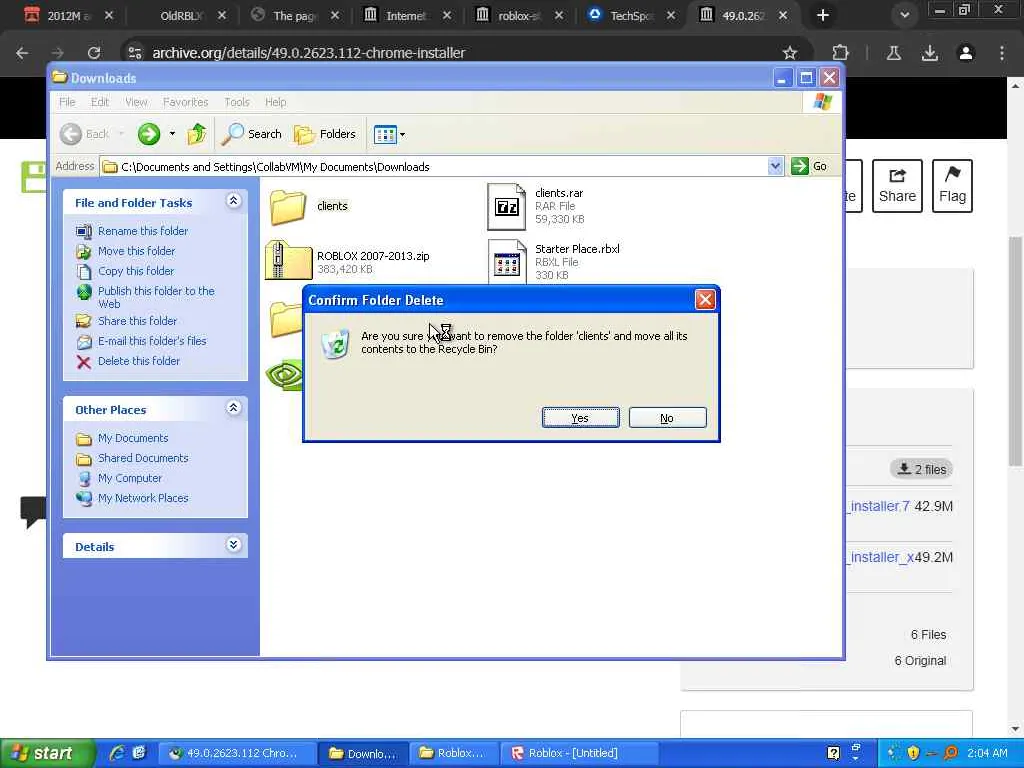
Task: Open the Tools menu
Action: pyautogui.click(x=236, y=102)
